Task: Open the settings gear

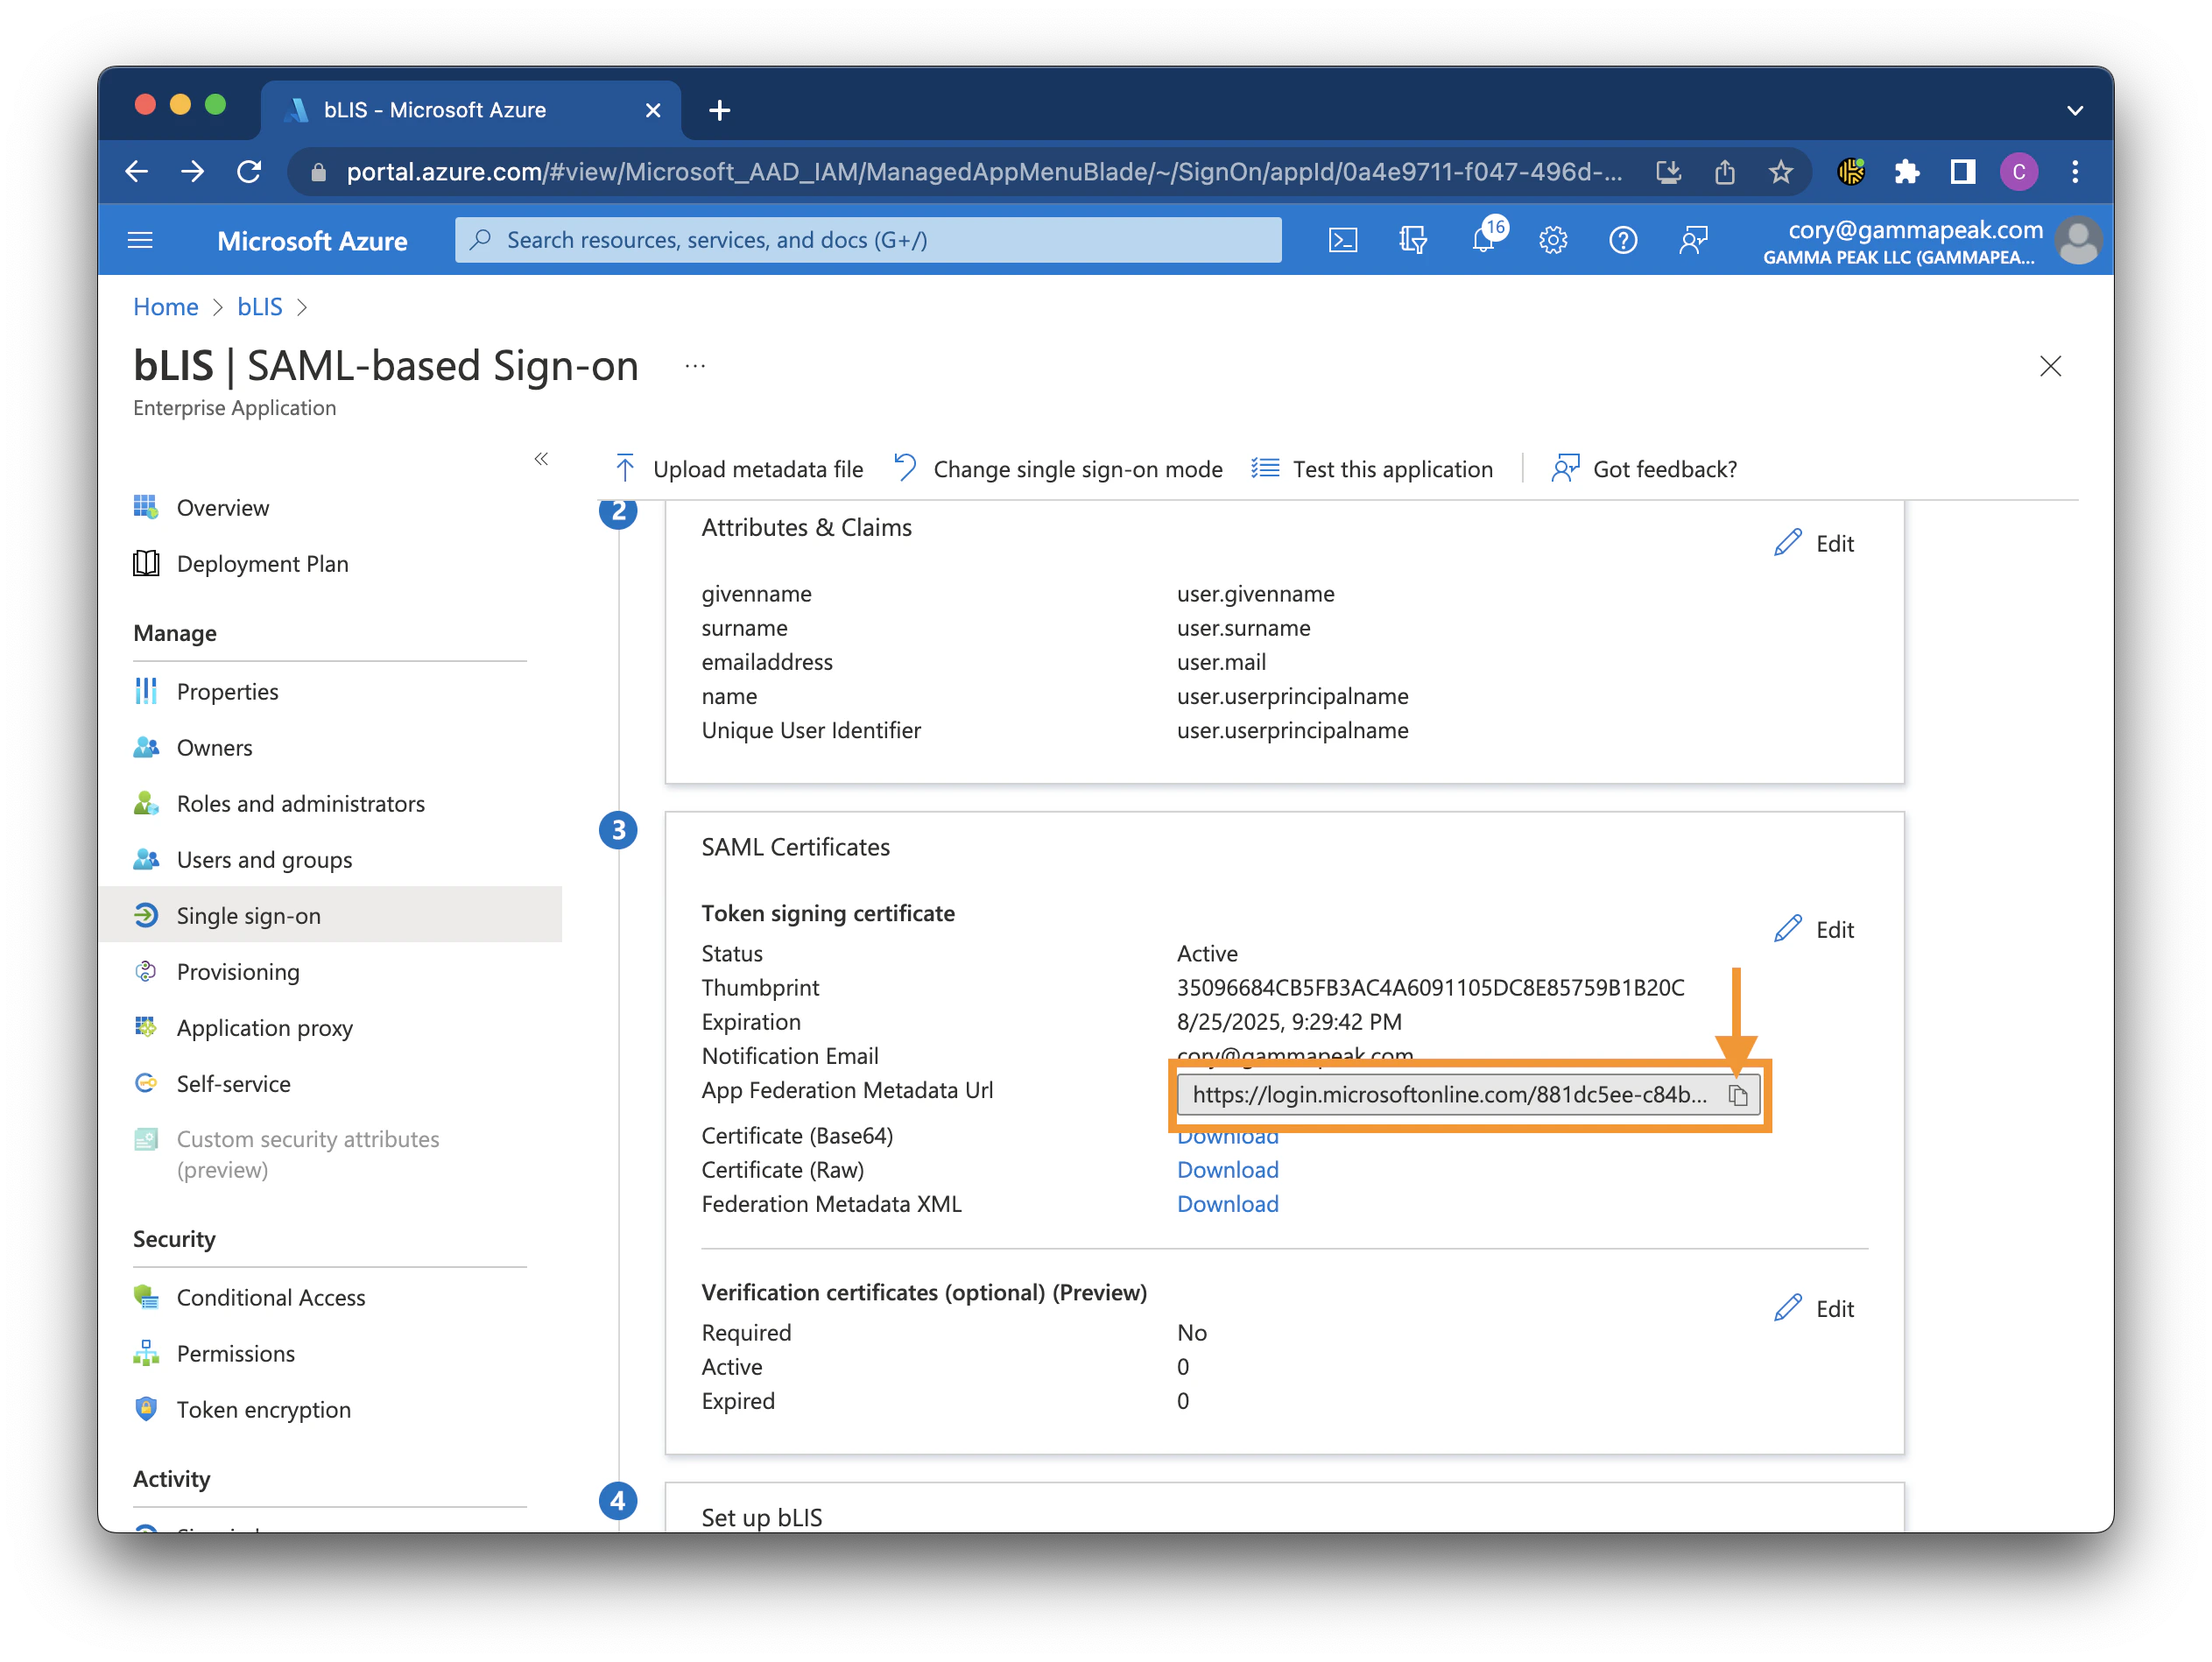Action: click(x=1553, y=239)
